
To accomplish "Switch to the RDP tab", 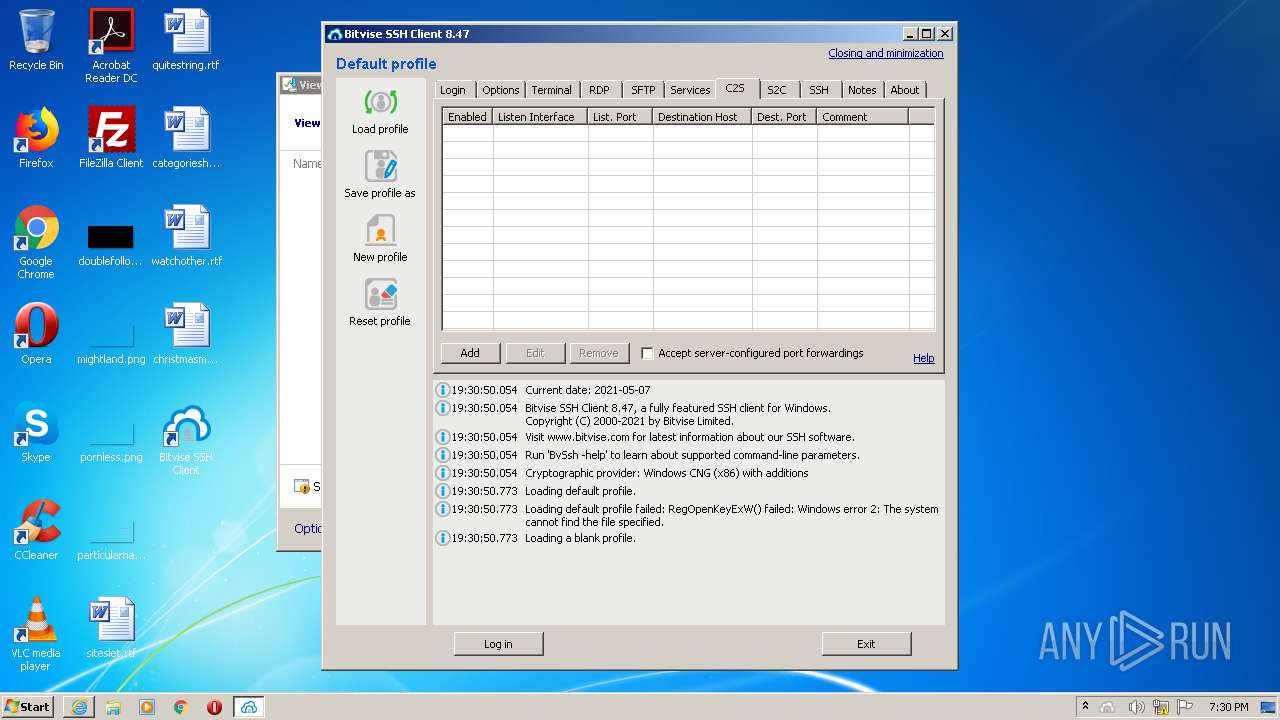I will 599,90.
